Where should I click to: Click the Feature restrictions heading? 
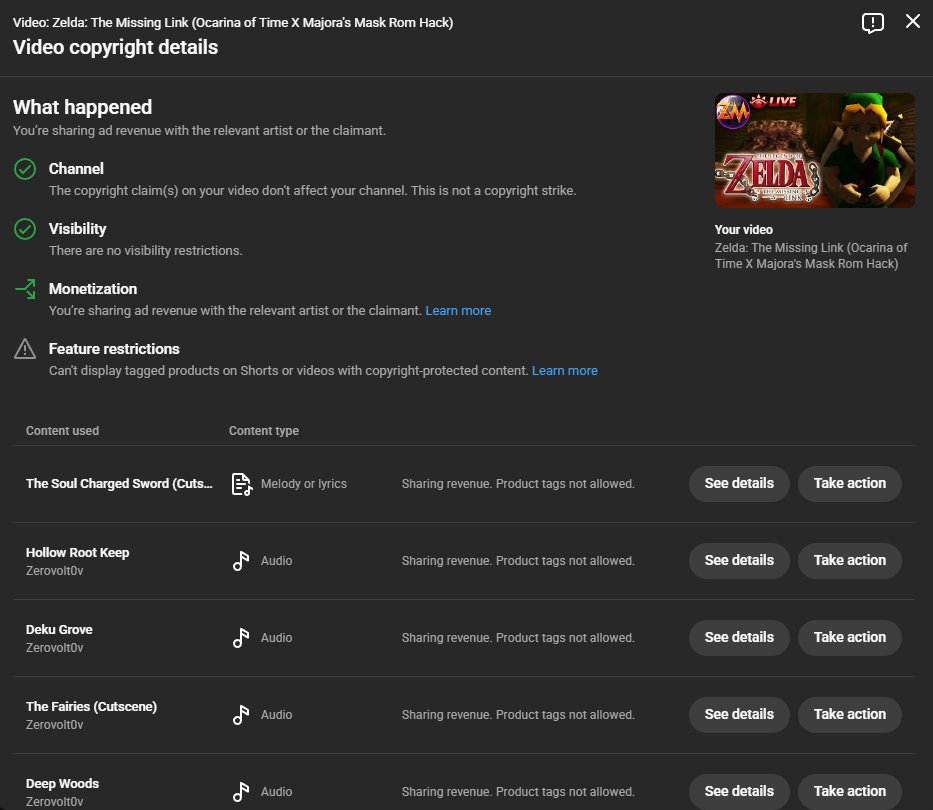tap(114, 349)
